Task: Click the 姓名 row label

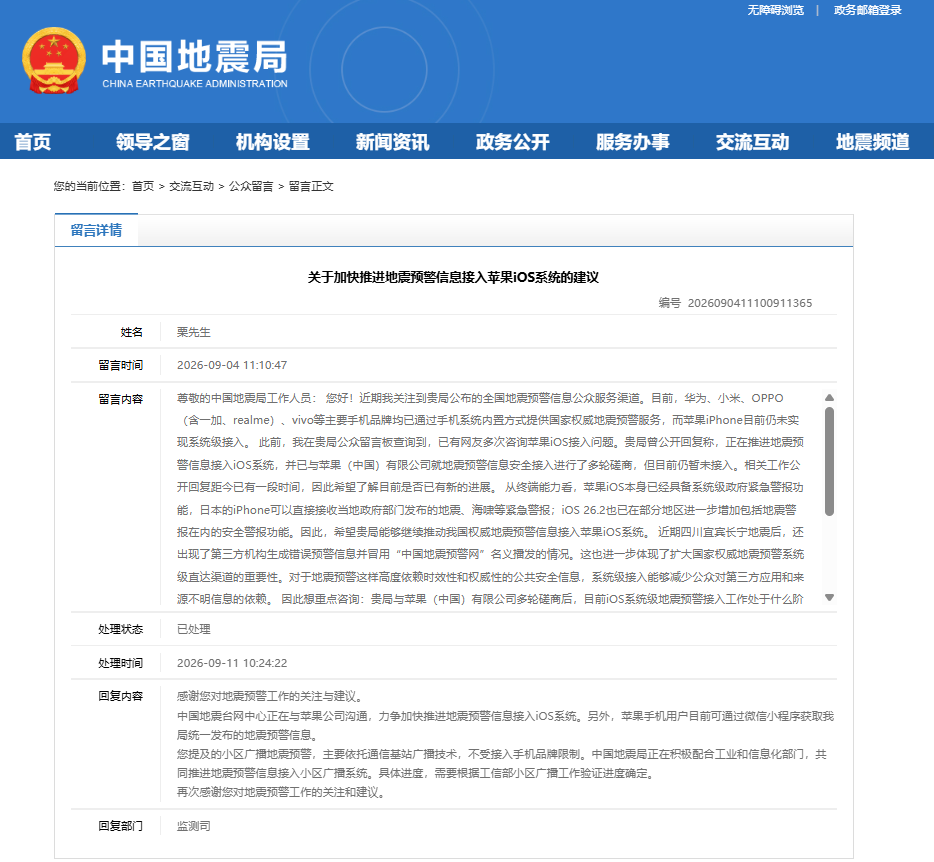Action: pos(132,332)
